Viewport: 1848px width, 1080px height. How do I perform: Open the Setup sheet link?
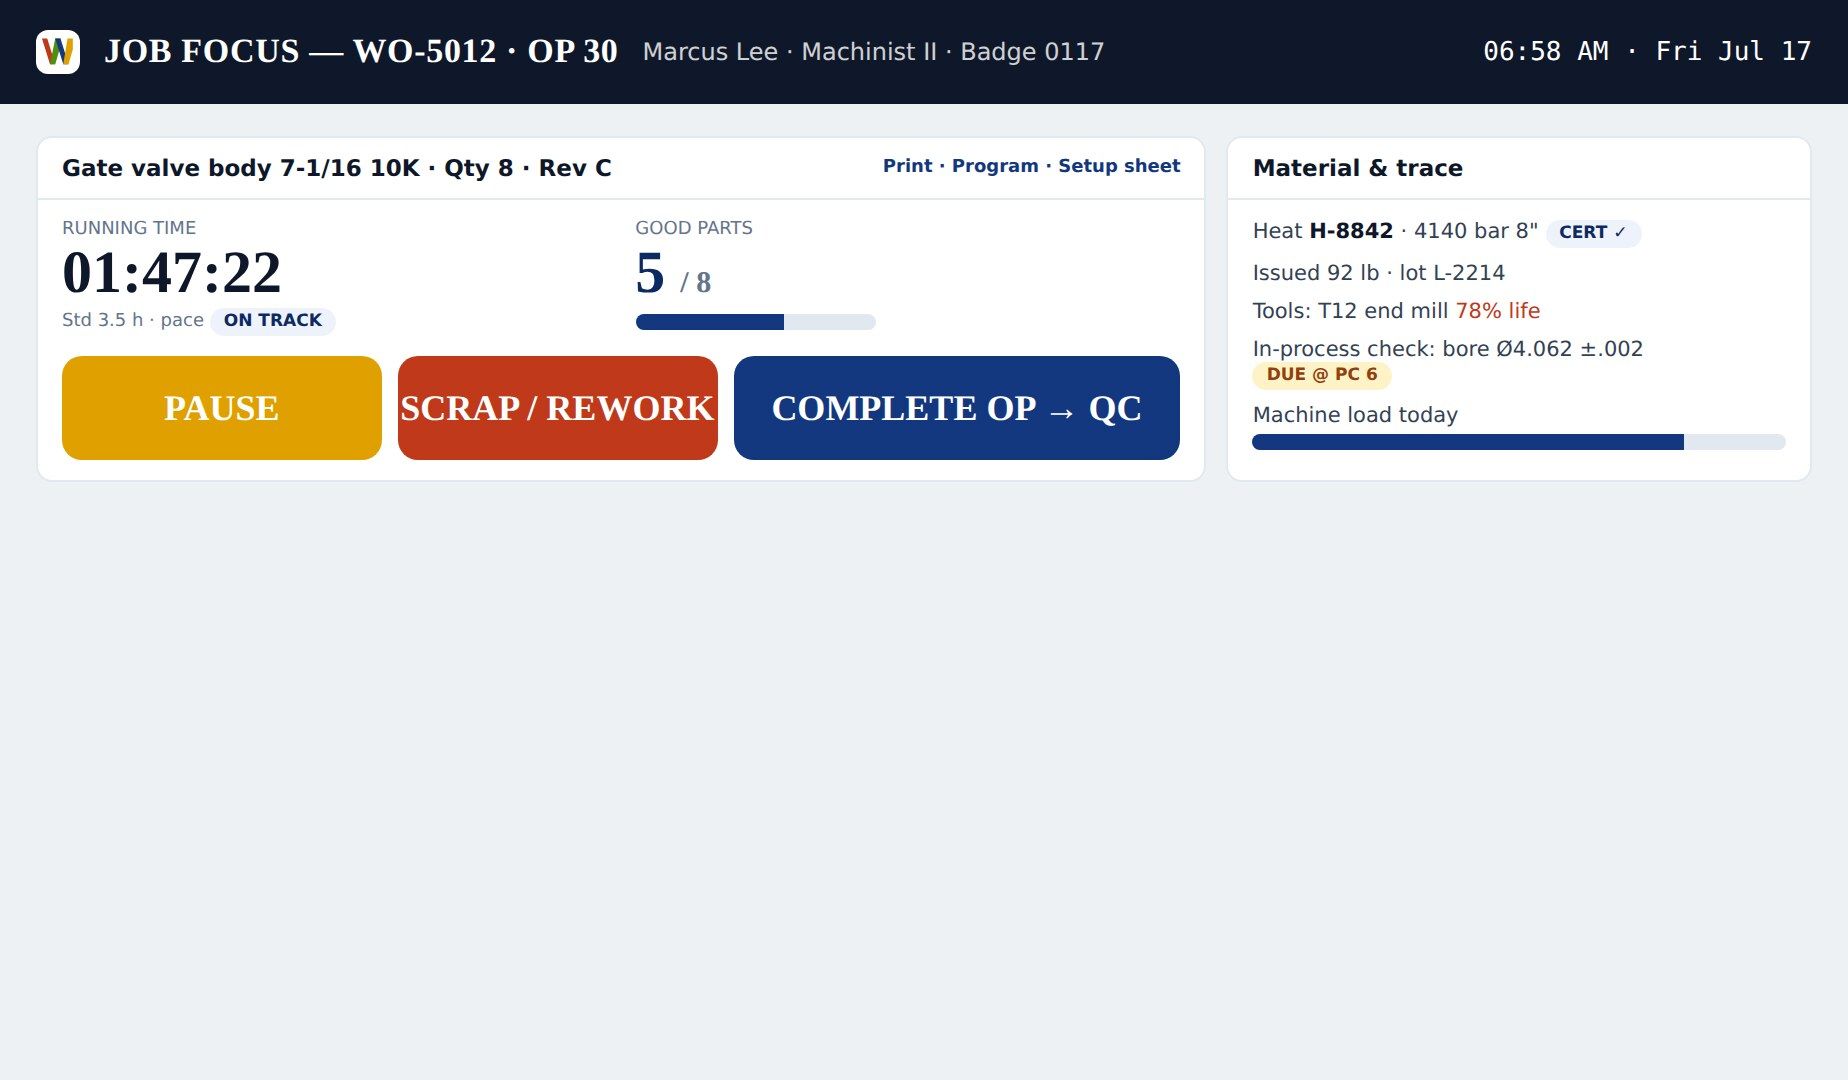1119,166
